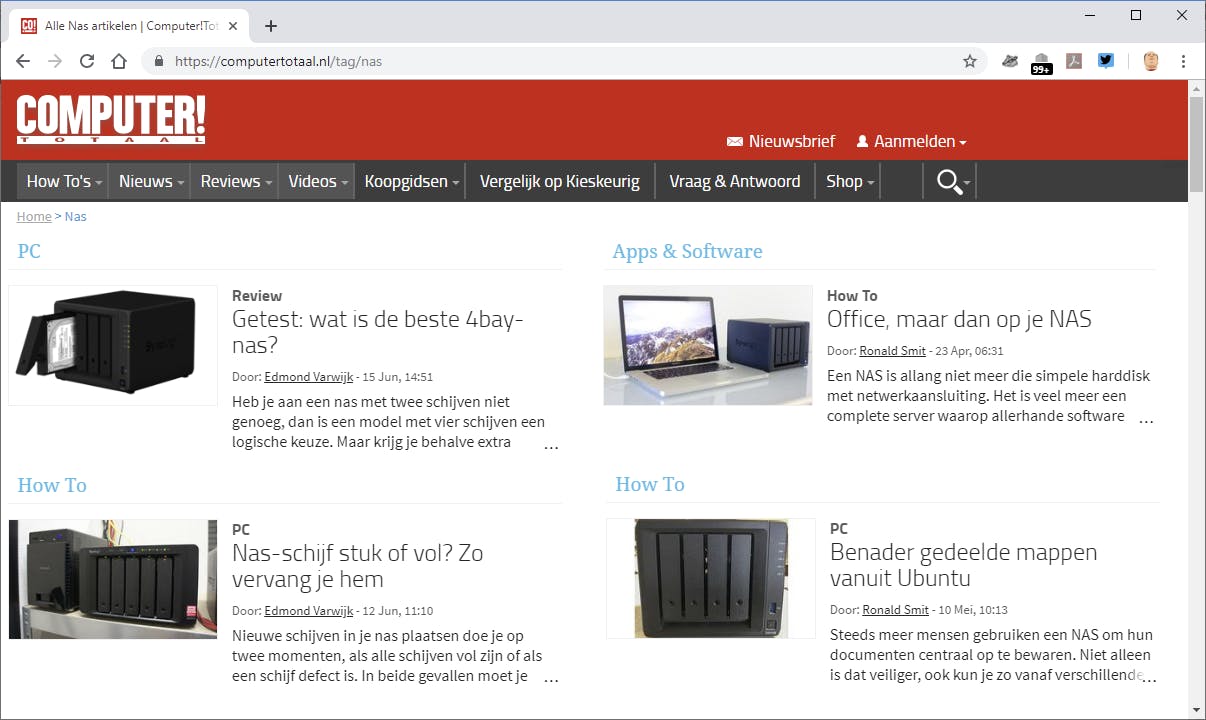
Task: Click author Edmond Varwijk on Nas-schijf article
Action: [308, 611]
